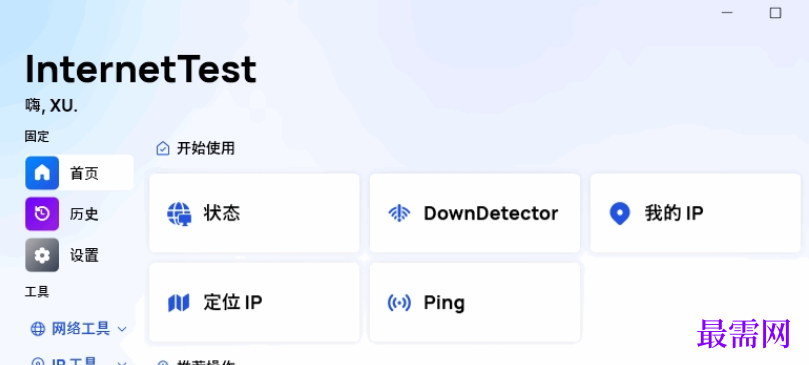Expand the IP 工具 section chevron

pos(122,362)
